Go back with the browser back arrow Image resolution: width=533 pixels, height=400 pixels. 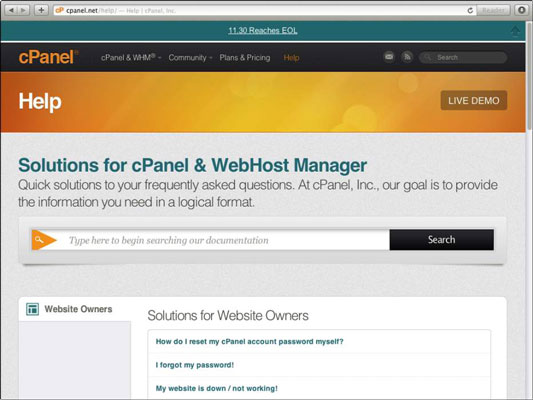tap(11, 10)
